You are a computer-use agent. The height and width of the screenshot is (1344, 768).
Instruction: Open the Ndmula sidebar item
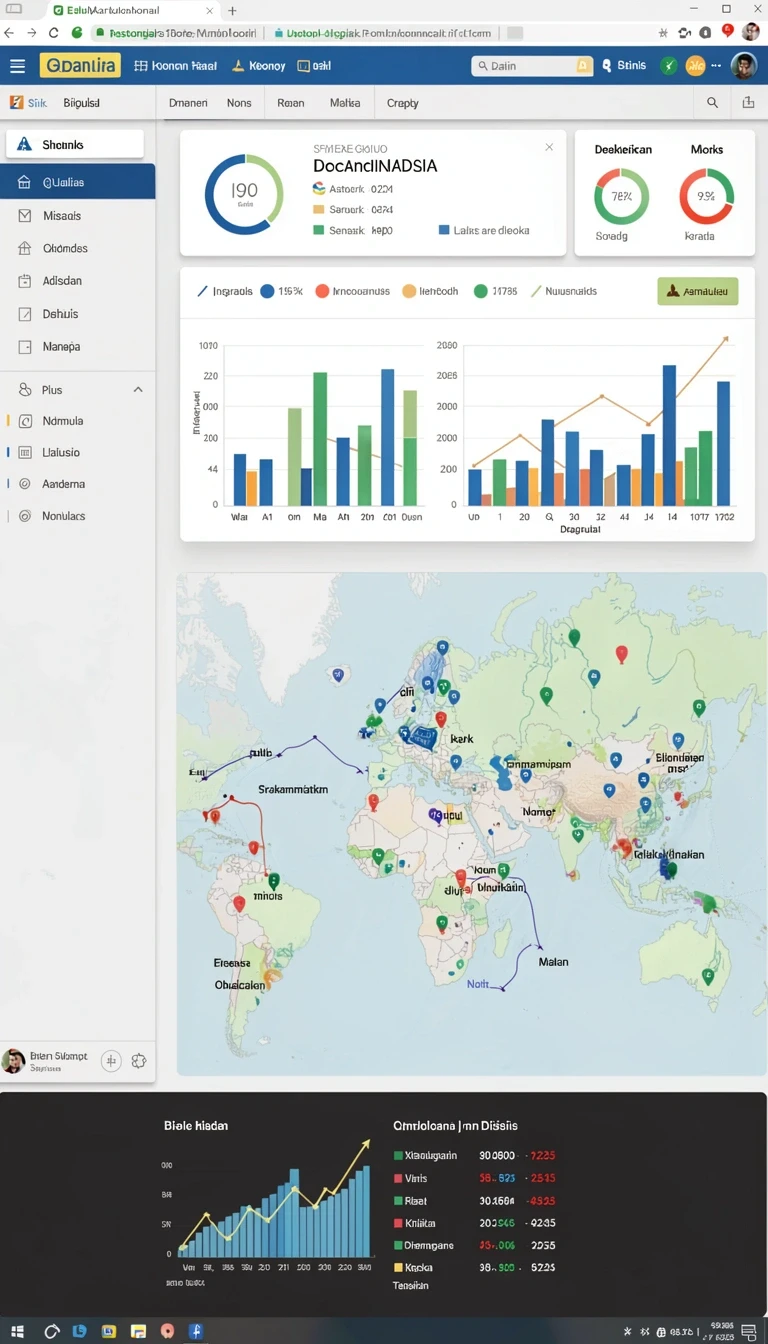click(77, 421)
